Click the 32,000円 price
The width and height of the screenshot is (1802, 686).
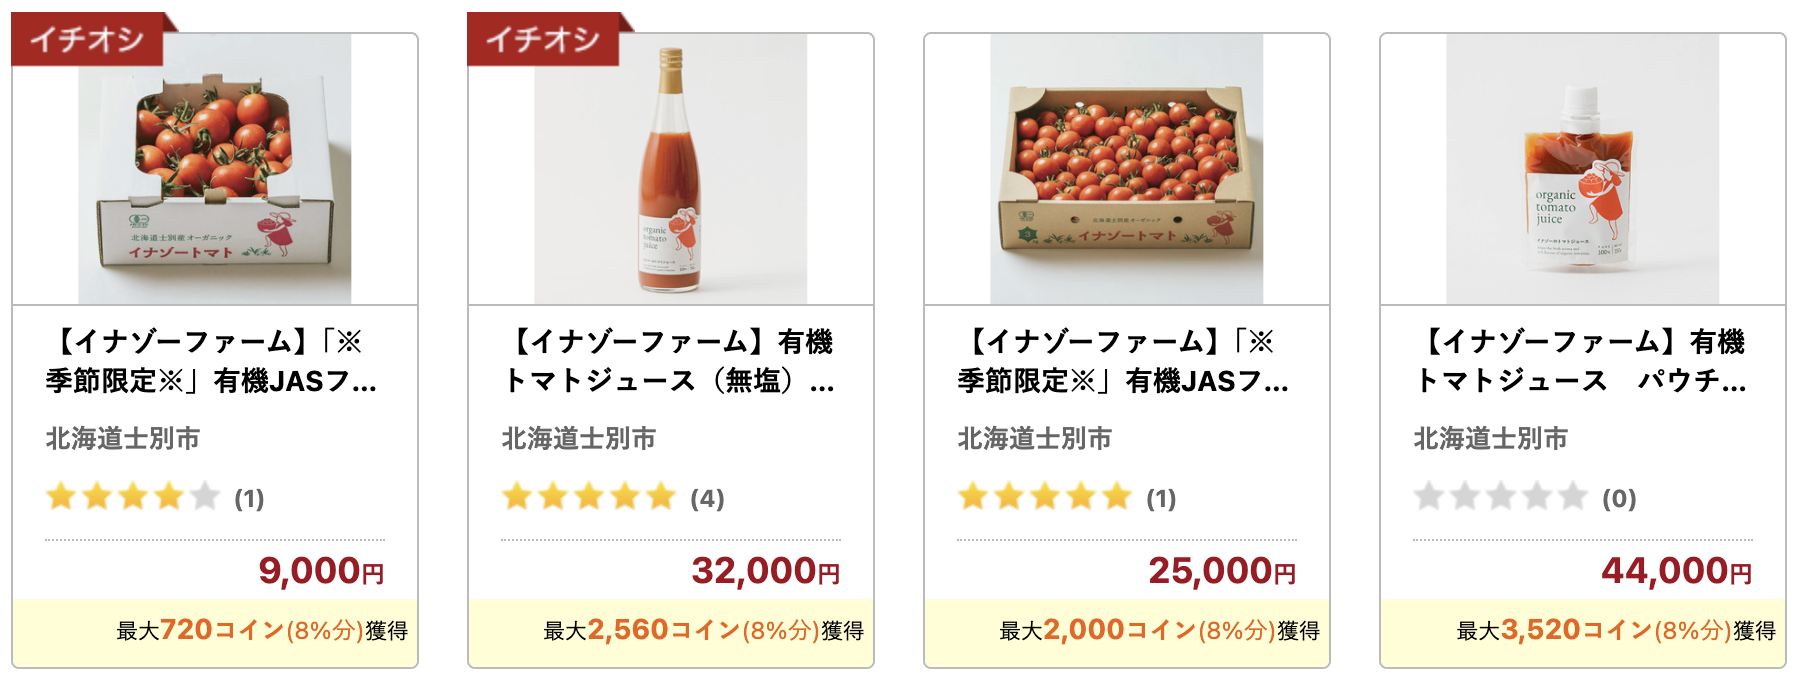tap(766, 571)
